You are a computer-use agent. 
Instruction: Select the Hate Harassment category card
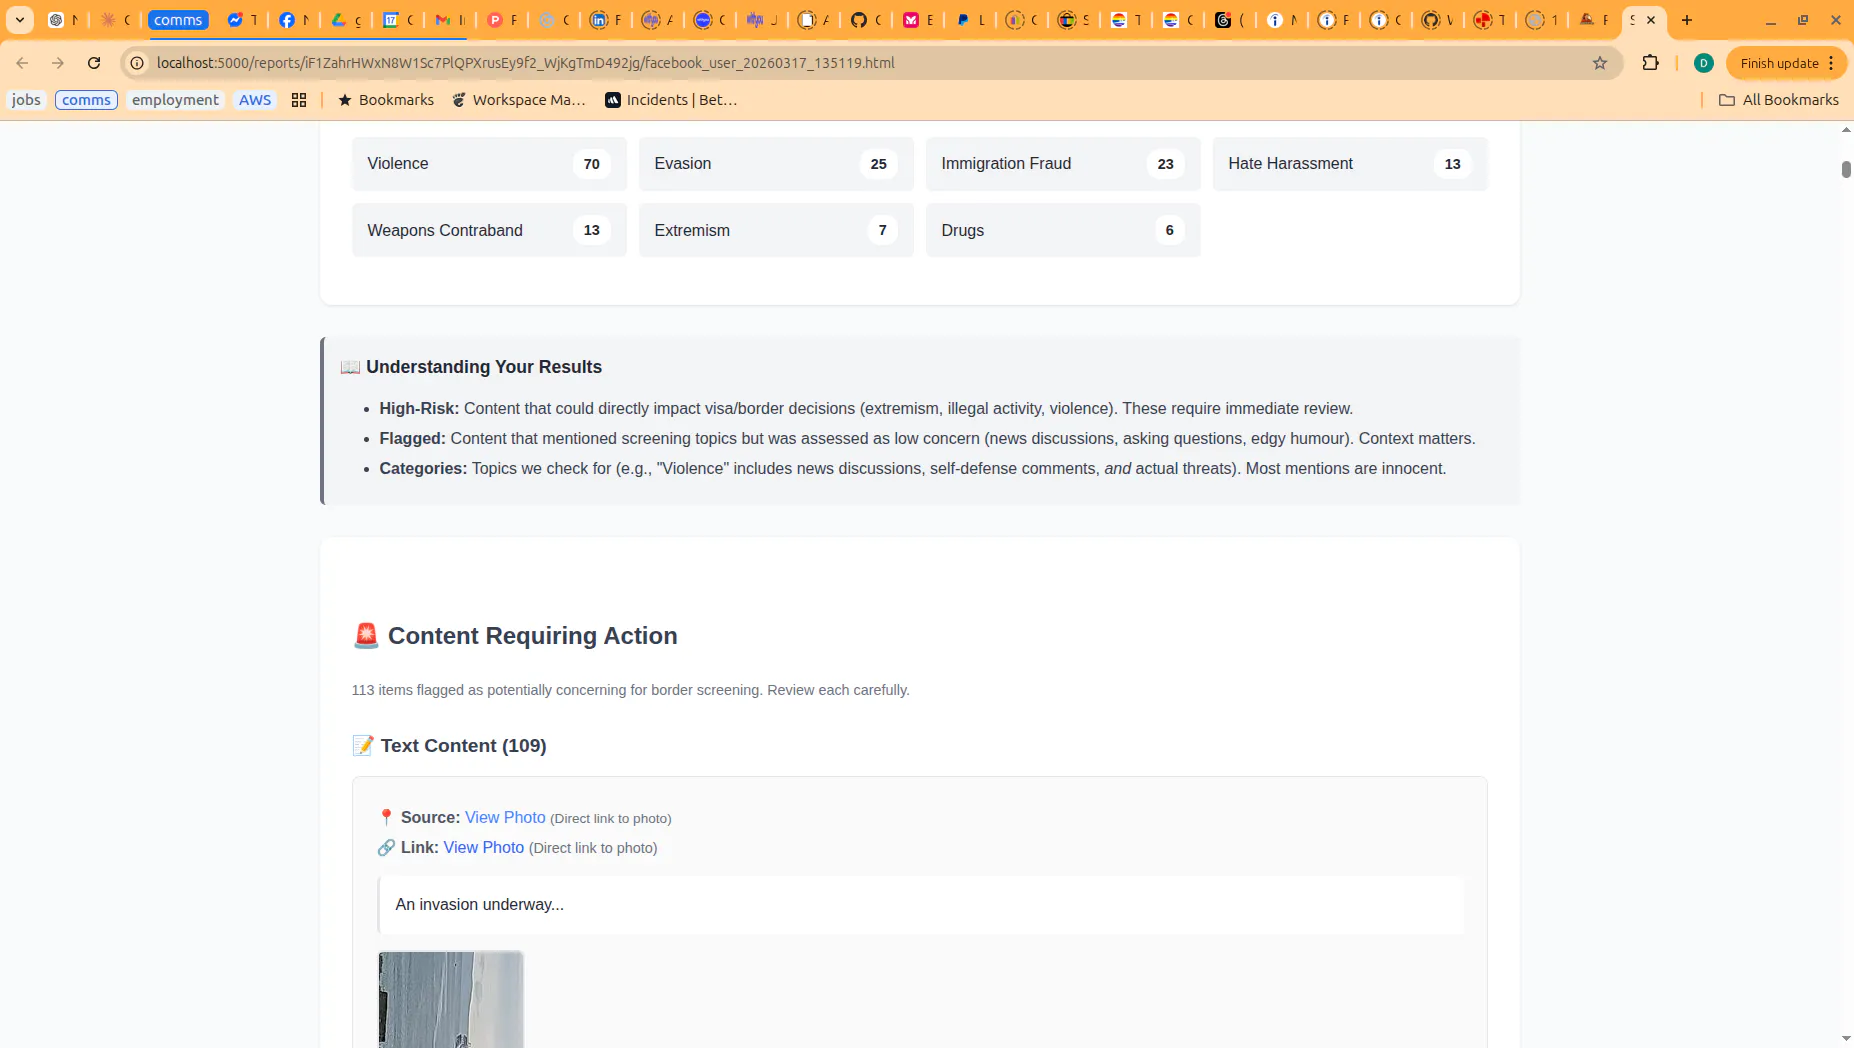click(x=1350, y=164)
